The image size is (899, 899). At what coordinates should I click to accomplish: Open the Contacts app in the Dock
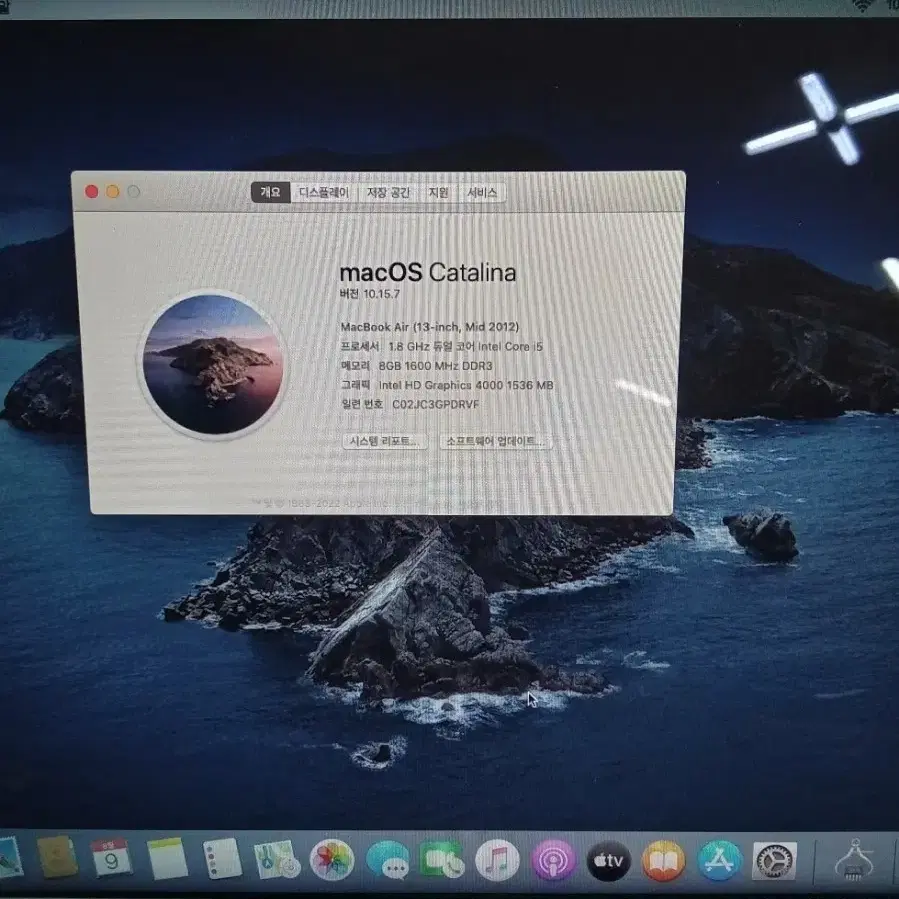click(57, 857)
